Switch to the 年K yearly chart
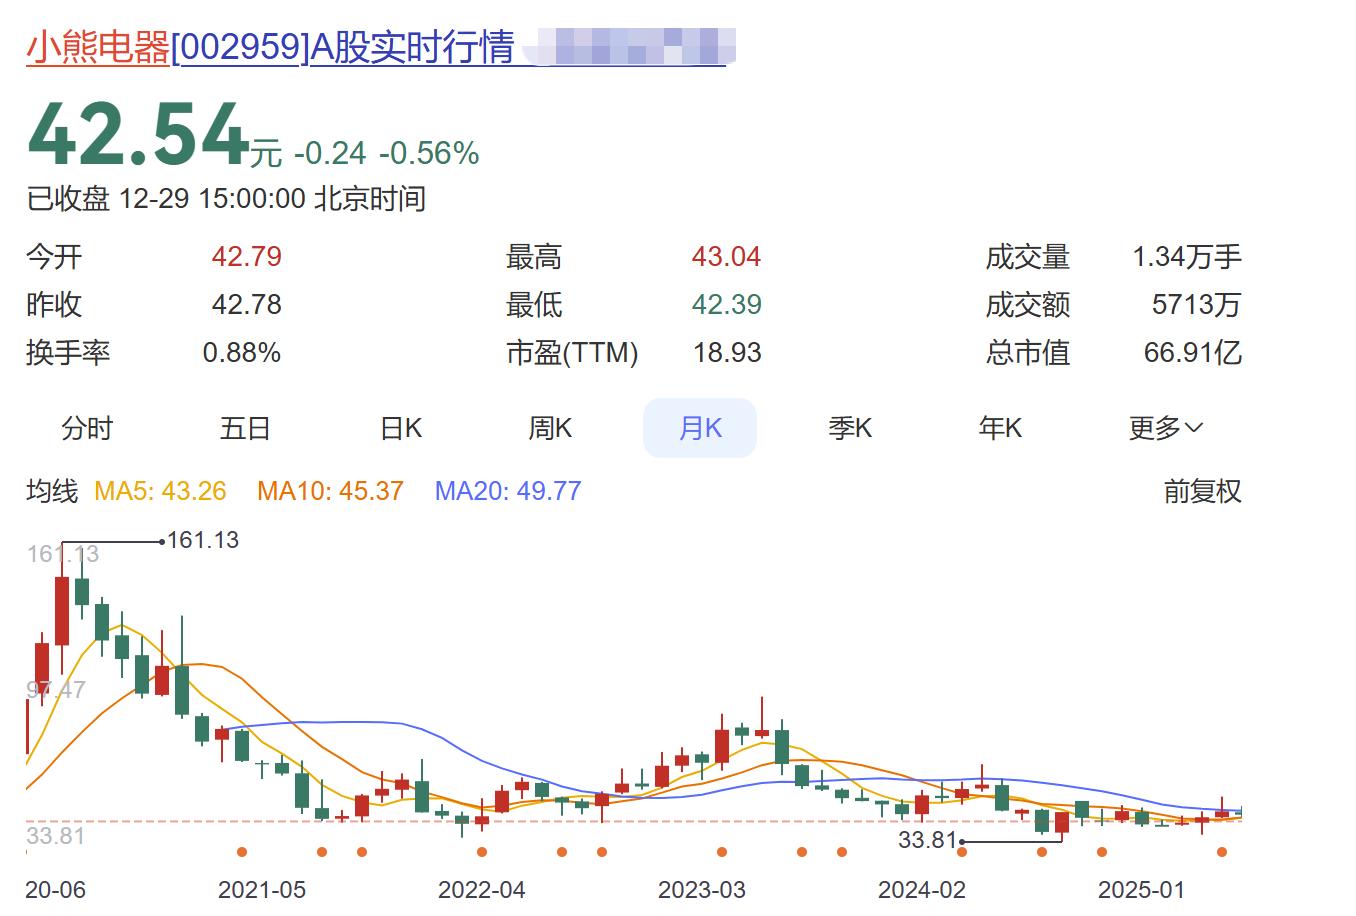 coord(1000,428)
